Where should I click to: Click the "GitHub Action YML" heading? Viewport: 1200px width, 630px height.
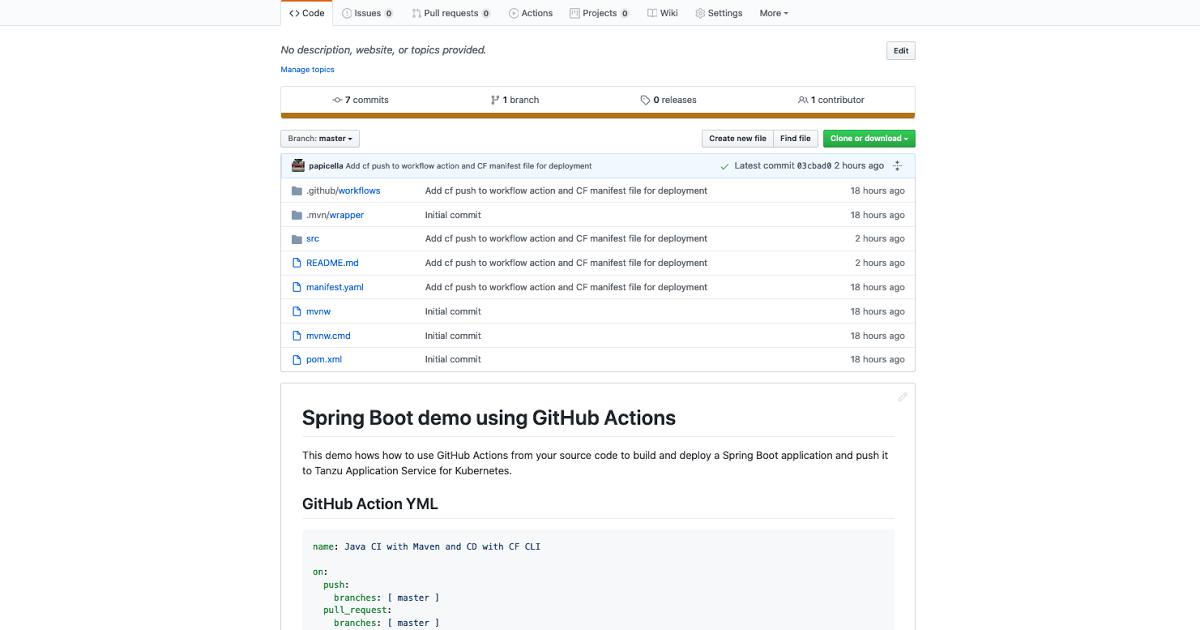[370, 504]
